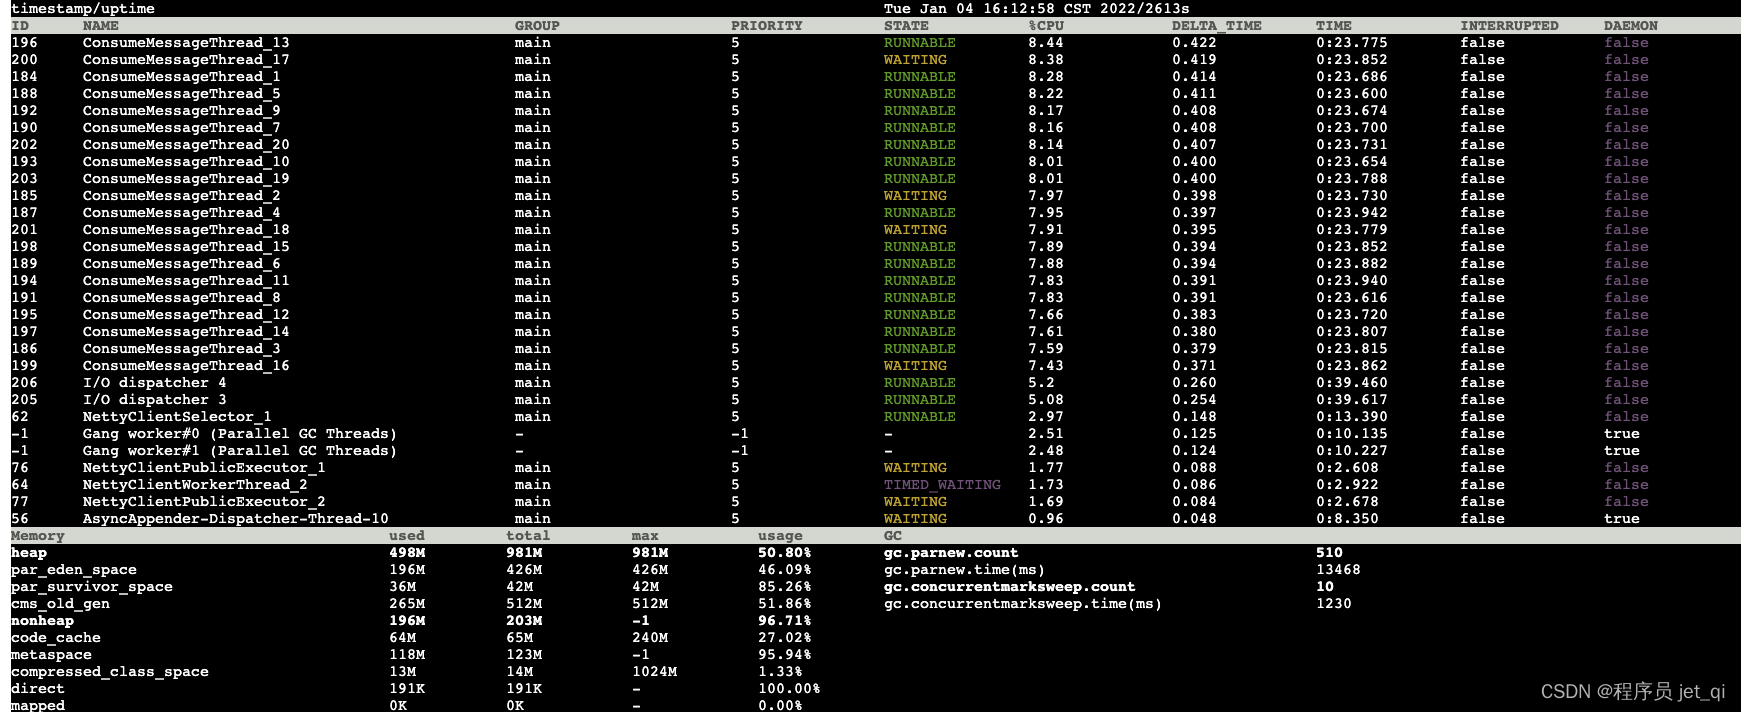1741x712 pixels.
Task: Click the STATE column header
Action: click(906, 26)
